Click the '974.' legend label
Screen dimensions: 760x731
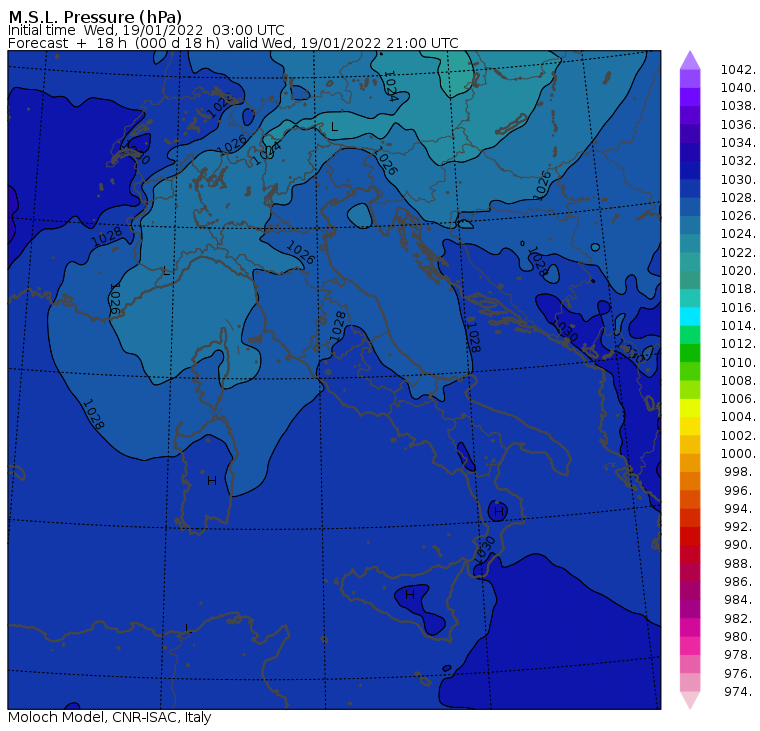[x=740, y=692]
